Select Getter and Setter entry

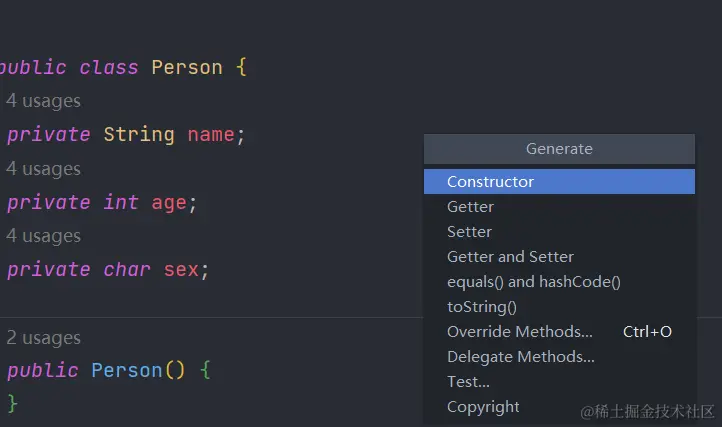(510, 257)
